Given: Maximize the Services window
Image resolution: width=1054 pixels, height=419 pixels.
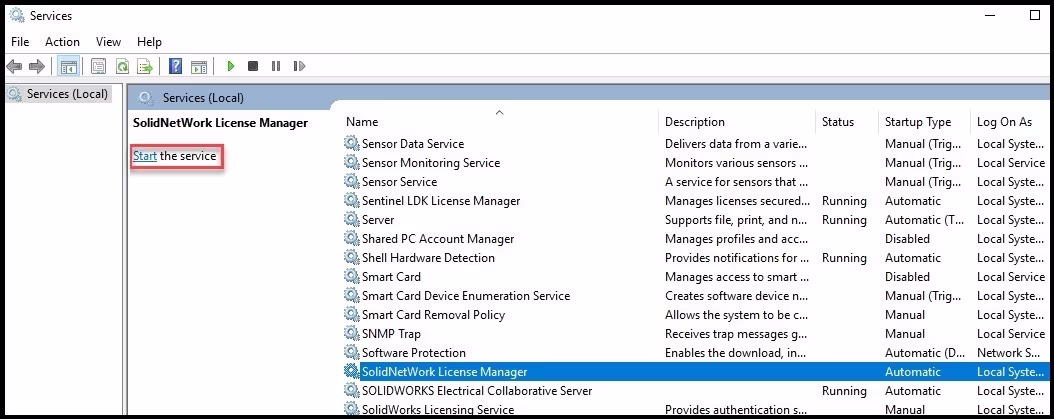Looking at the screenshot, I should (1035, 15).
